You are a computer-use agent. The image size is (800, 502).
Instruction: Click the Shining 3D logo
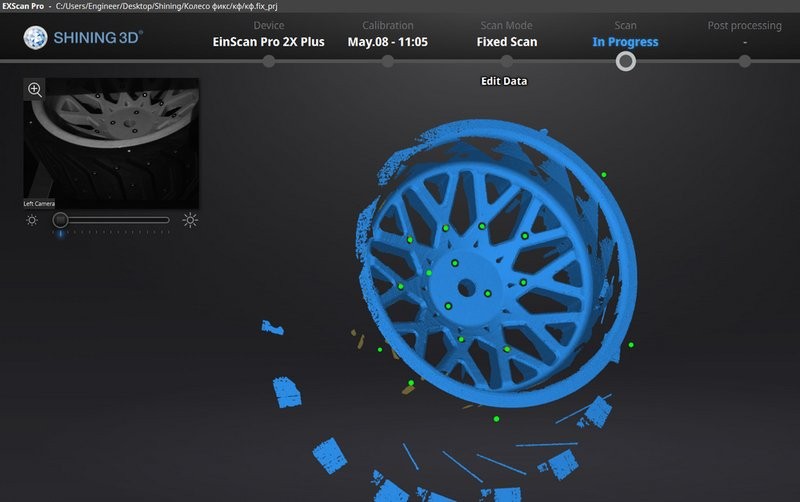click(83, 38)
